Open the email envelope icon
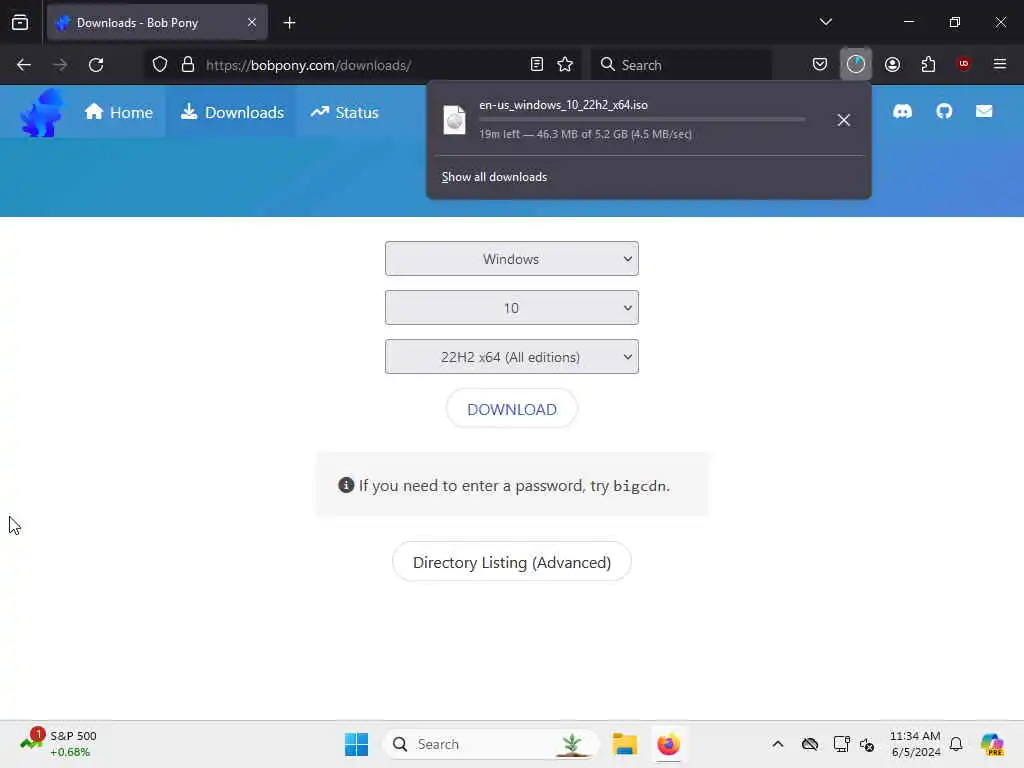 pos(984,112)
